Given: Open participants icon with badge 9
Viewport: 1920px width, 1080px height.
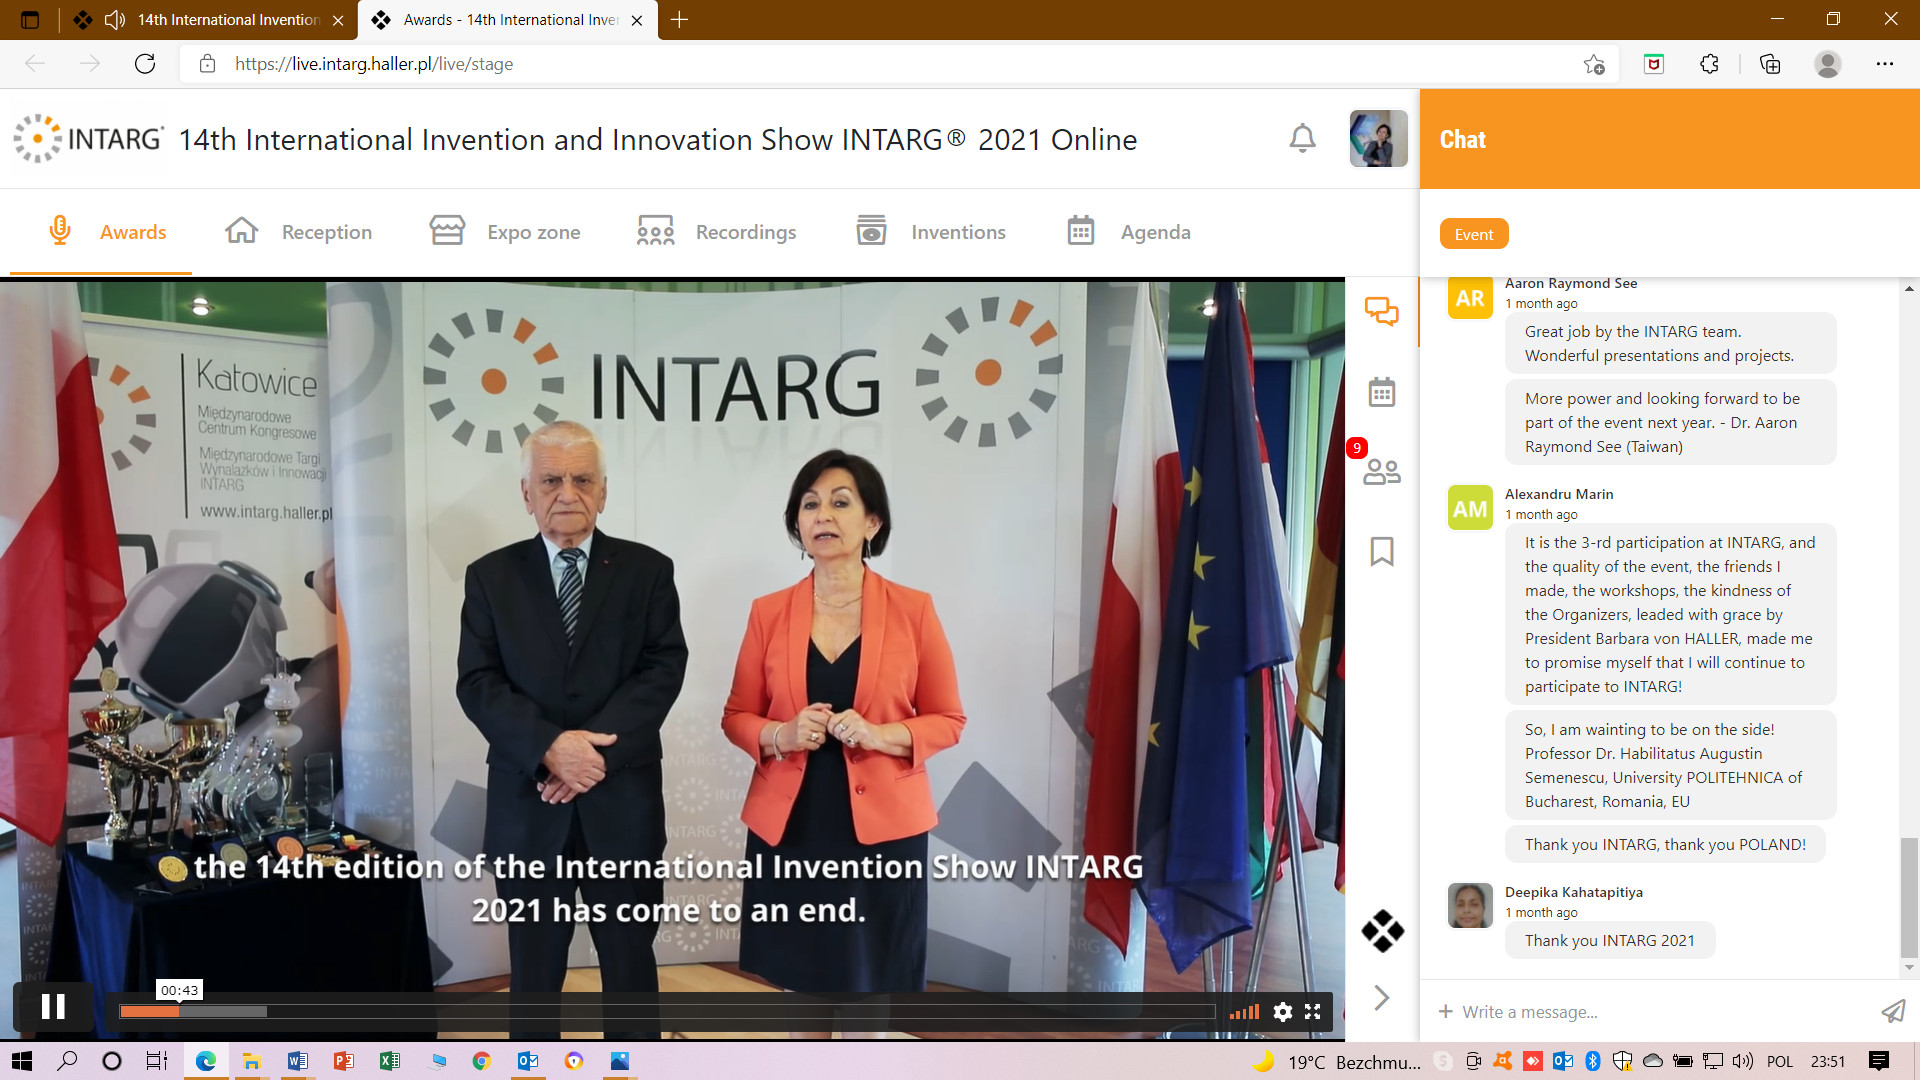Looking at the screenshot, I should tap(1382, 471).
